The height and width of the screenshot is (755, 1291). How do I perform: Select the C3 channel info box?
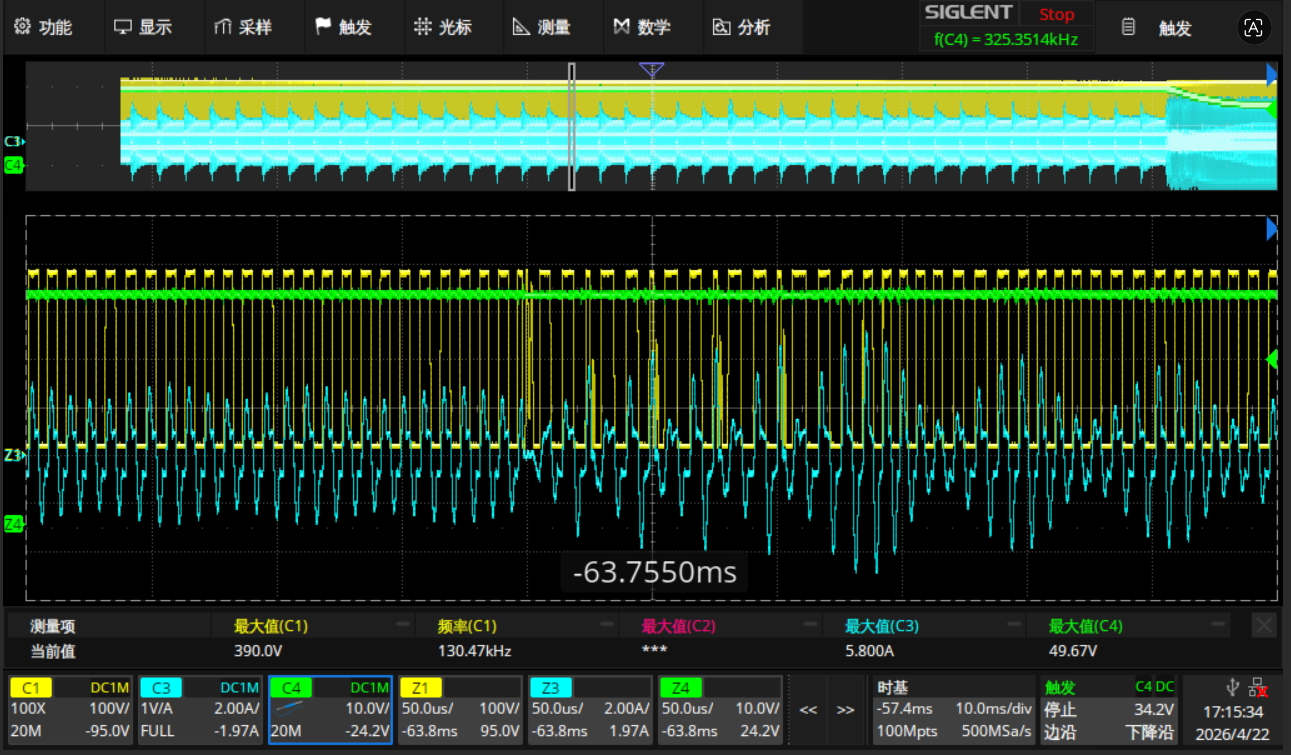point(200,709)
